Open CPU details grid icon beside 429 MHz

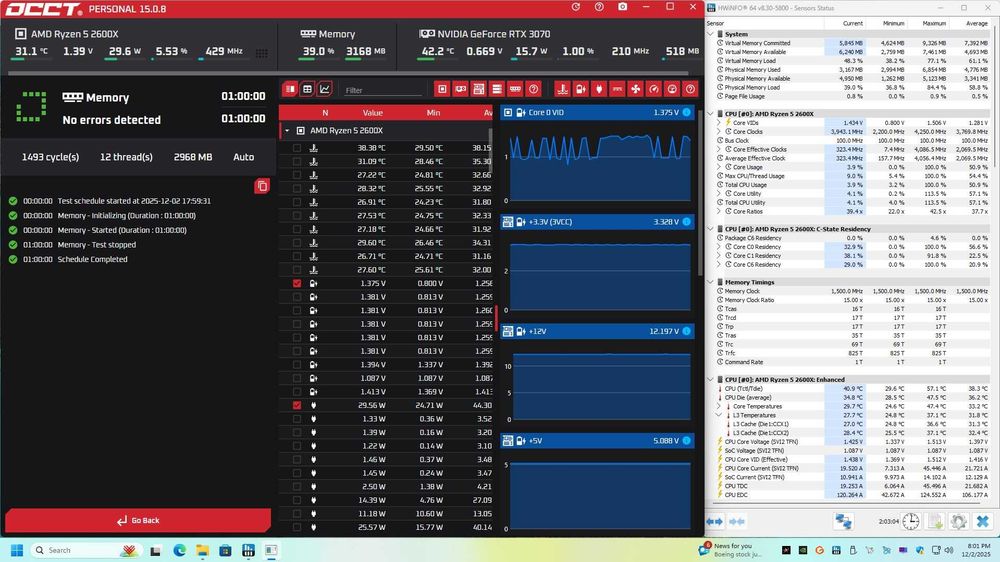pos(261,53)
